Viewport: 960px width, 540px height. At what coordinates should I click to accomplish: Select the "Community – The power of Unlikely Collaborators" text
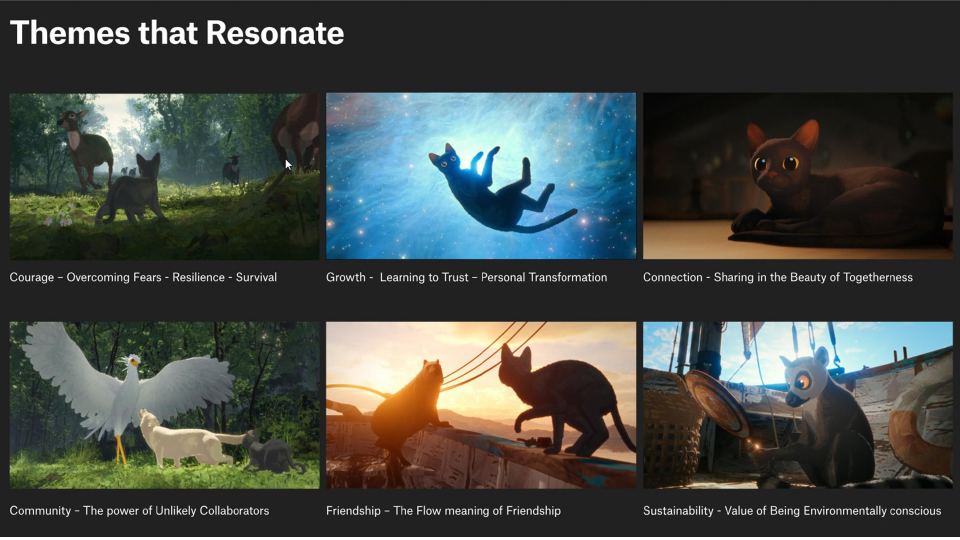tap(139, 510)
